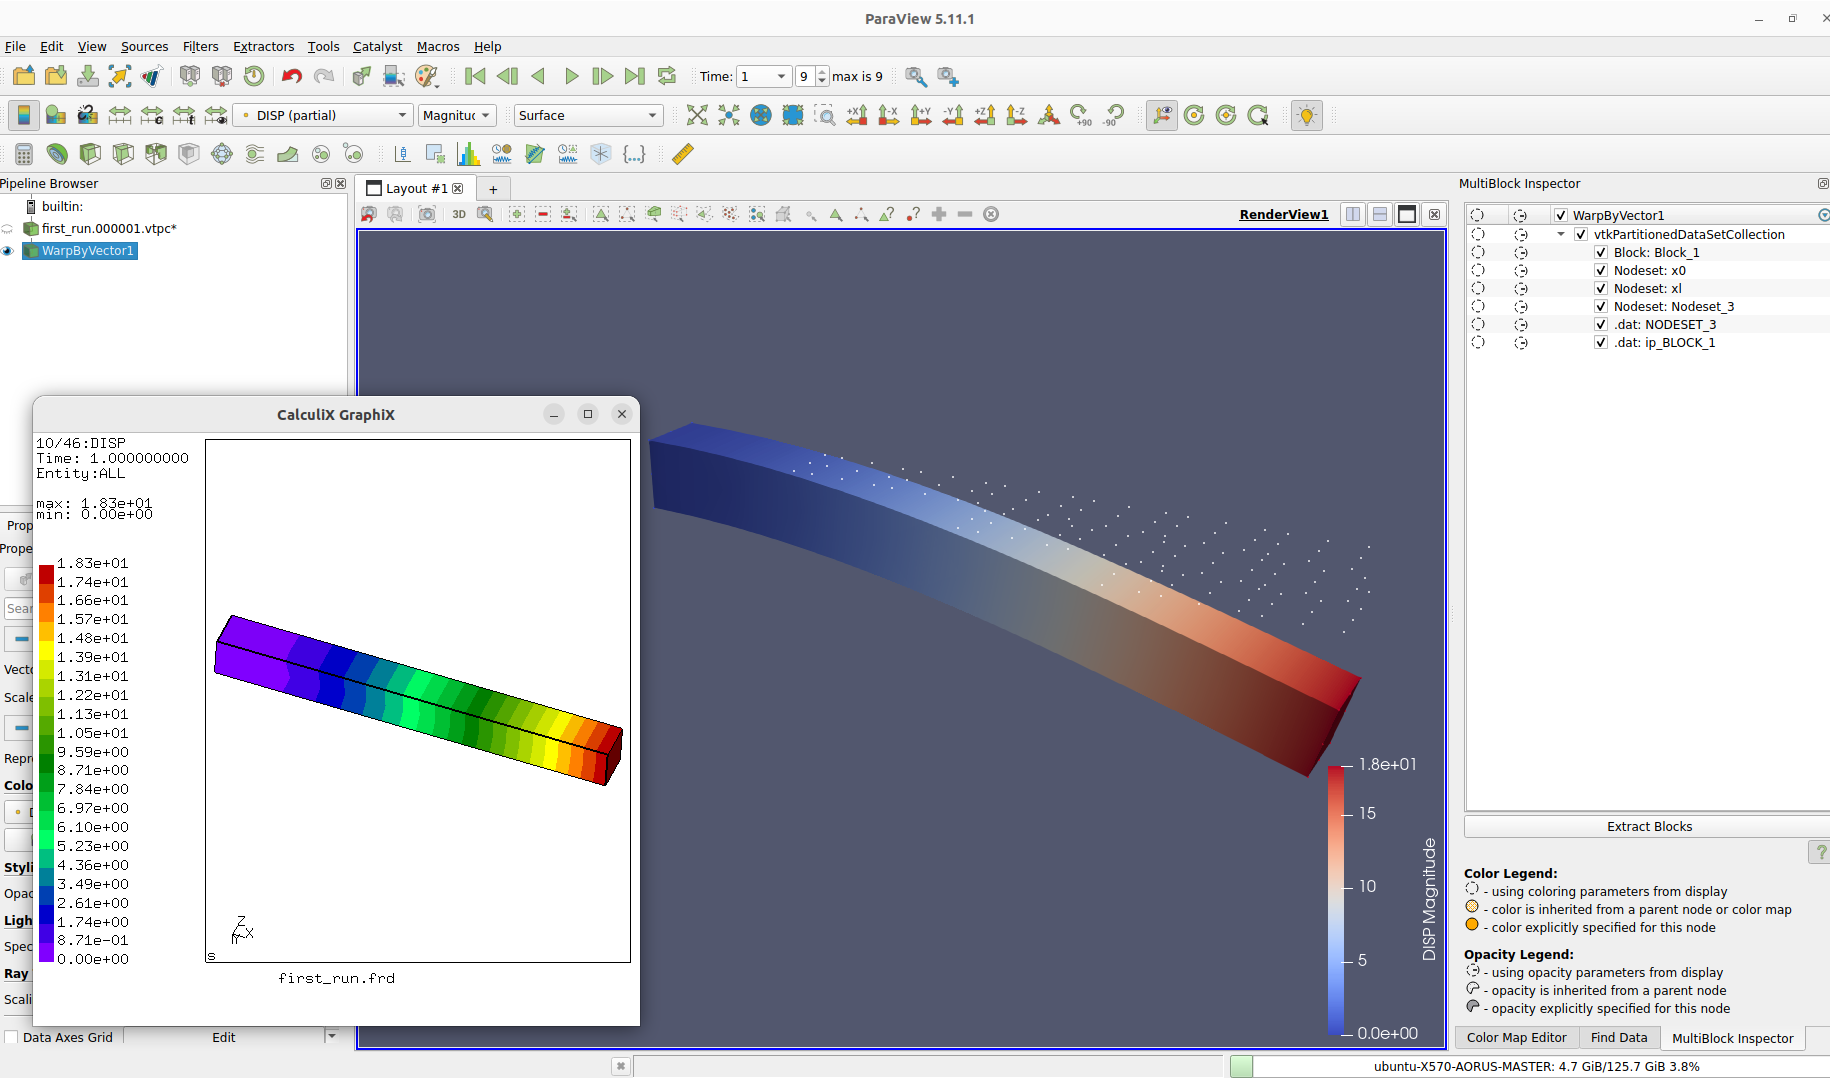The image size is (1830, 1078).
Task: Open the Color Map Editor palette icon
Action: 428,77
